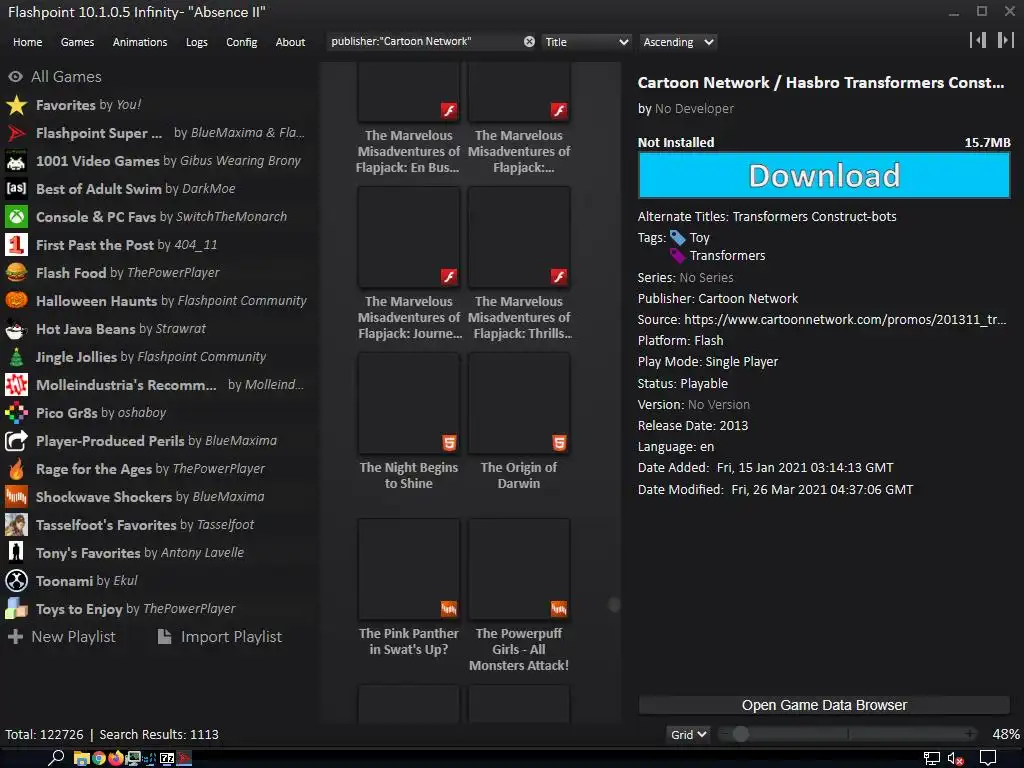Open Toys to Enjoy blocks icon

point(16,609)
